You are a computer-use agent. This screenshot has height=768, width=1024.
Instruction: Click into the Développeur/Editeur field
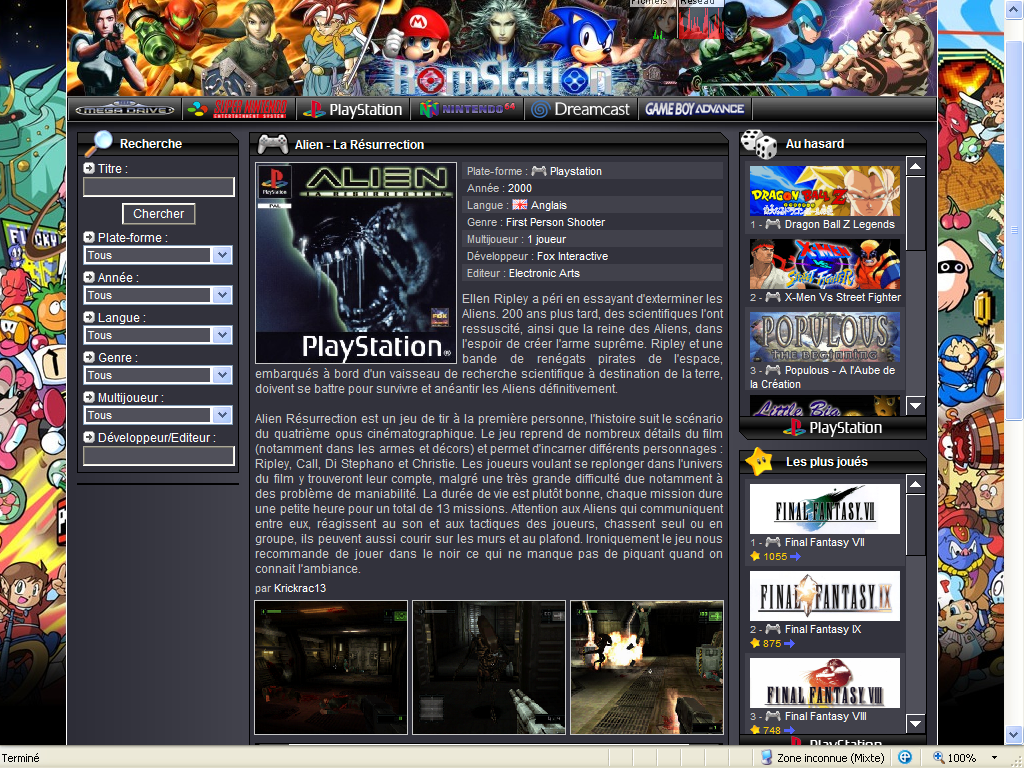159,456
